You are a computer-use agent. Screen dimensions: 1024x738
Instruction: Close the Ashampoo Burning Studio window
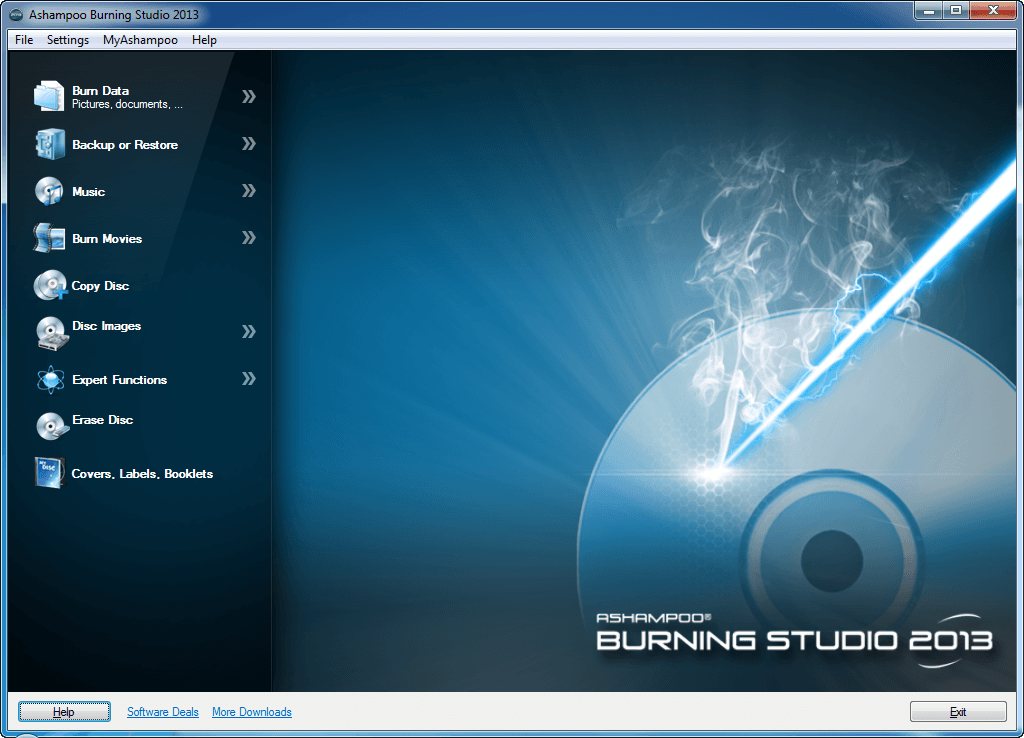click(993, 11)
